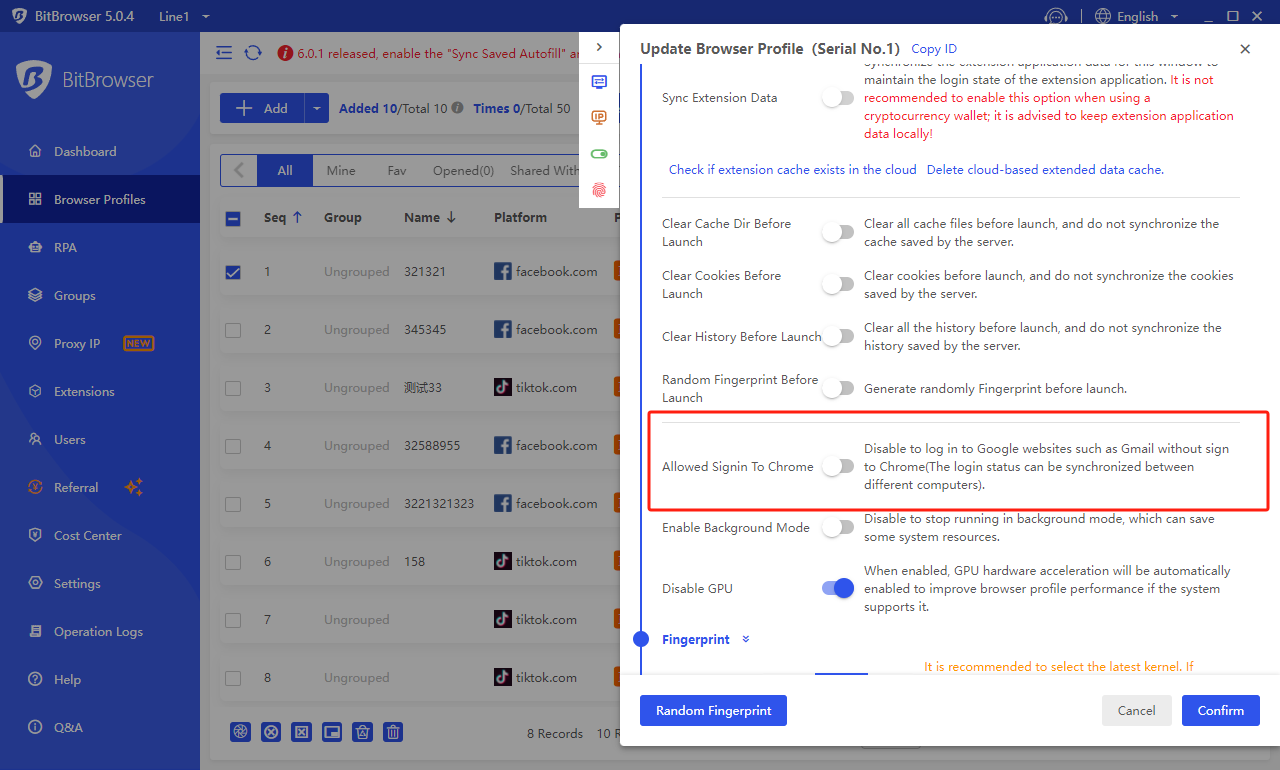Click the plain trash can icon in bottom toolbar
Viewport: 1280px width, 770px height.
tap(394, 732)
